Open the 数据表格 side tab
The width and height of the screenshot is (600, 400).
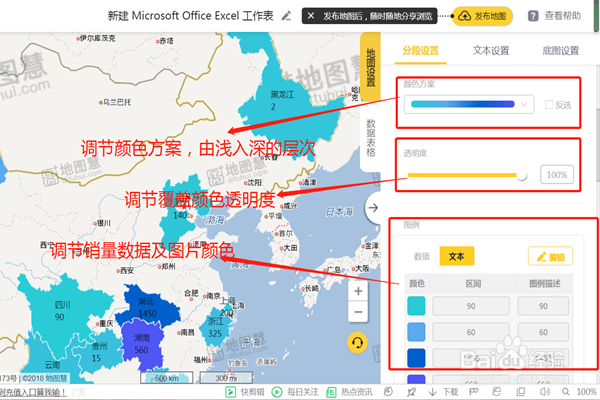[370, 138]
